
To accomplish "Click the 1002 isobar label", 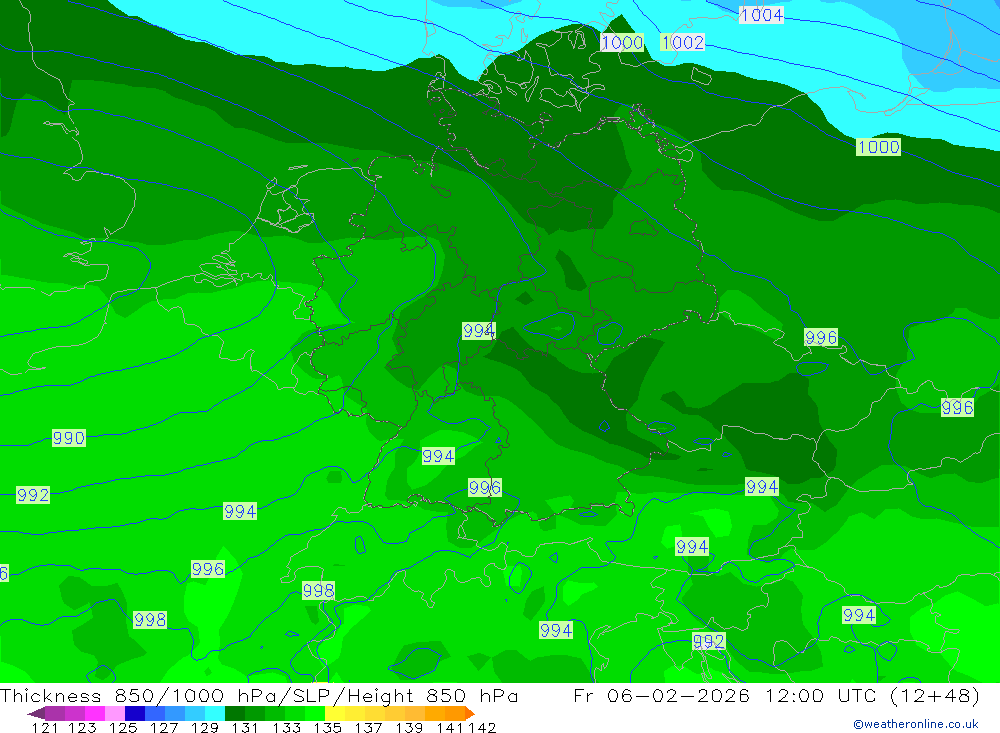I will click(683, 43).
